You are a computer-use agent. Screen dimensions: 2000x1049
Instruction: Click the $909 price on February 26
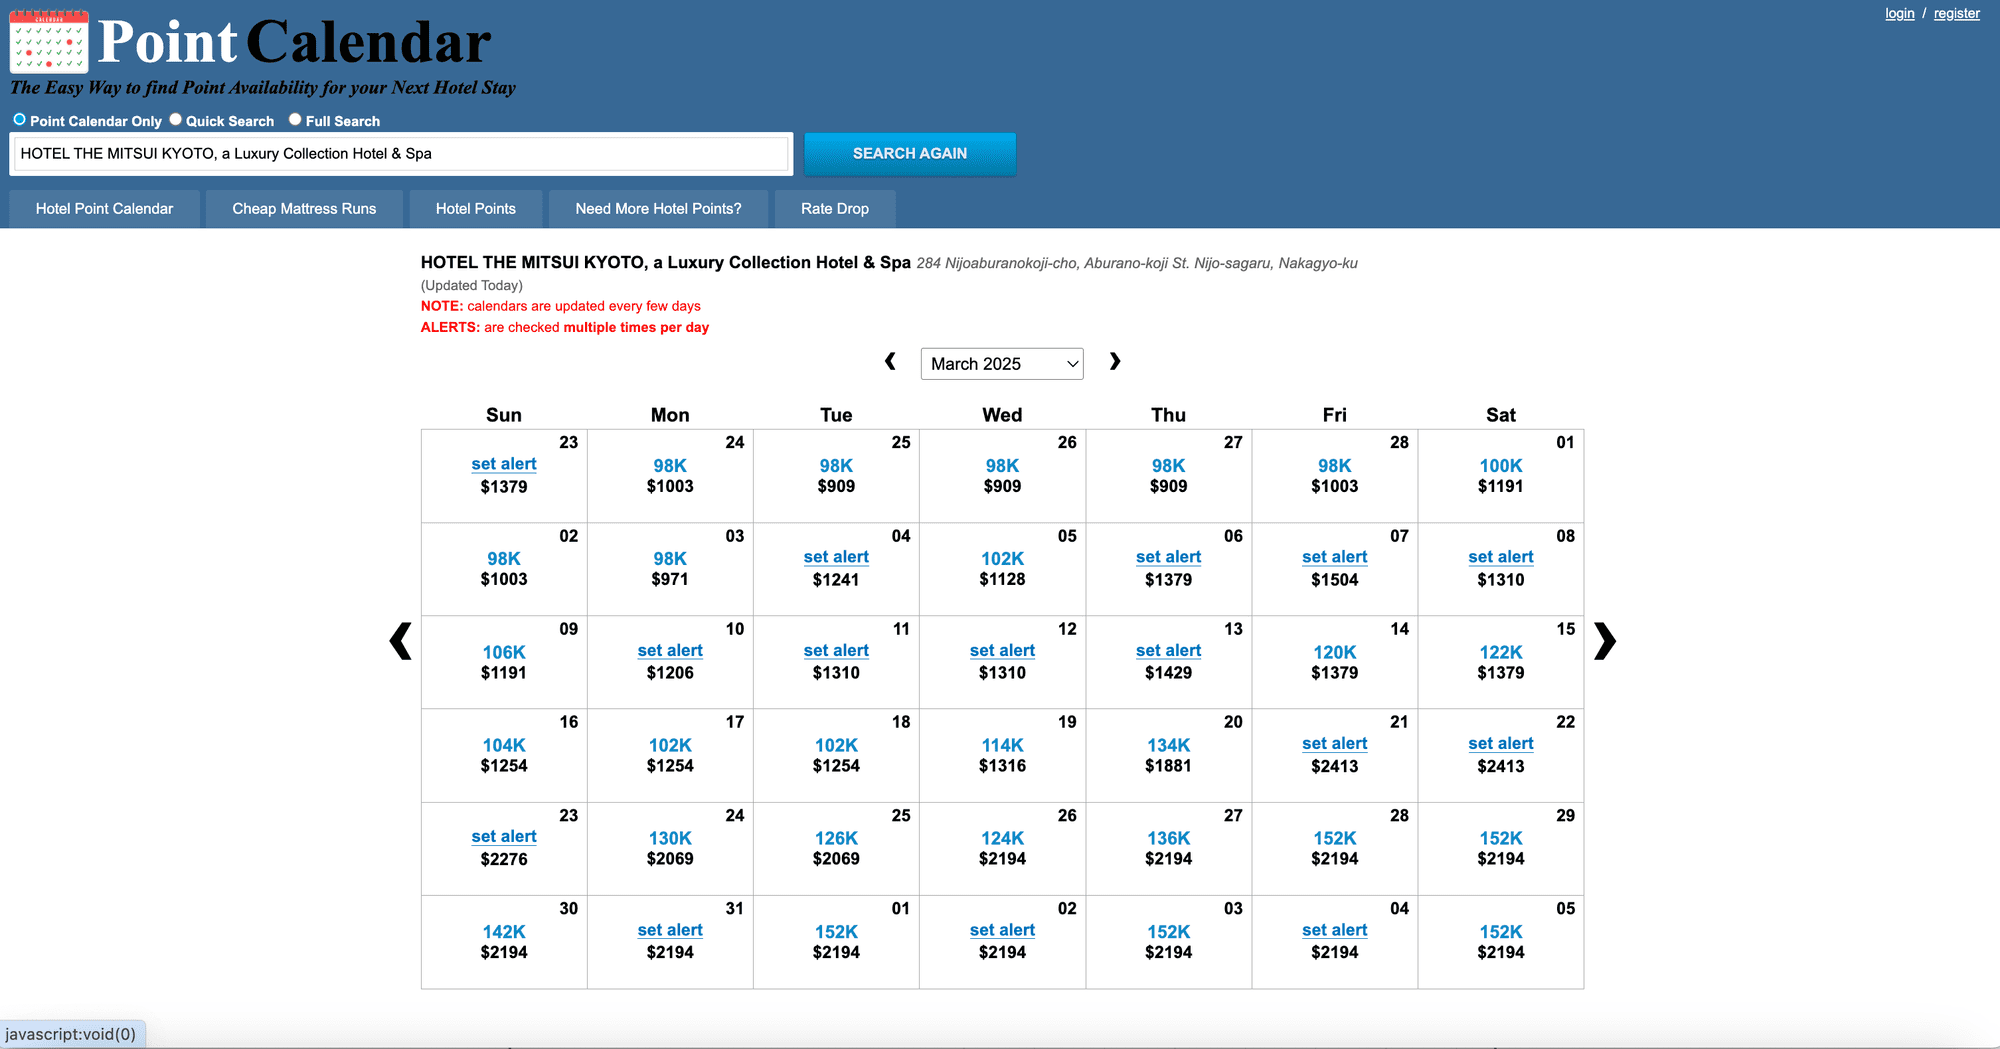click(1002, 486)
